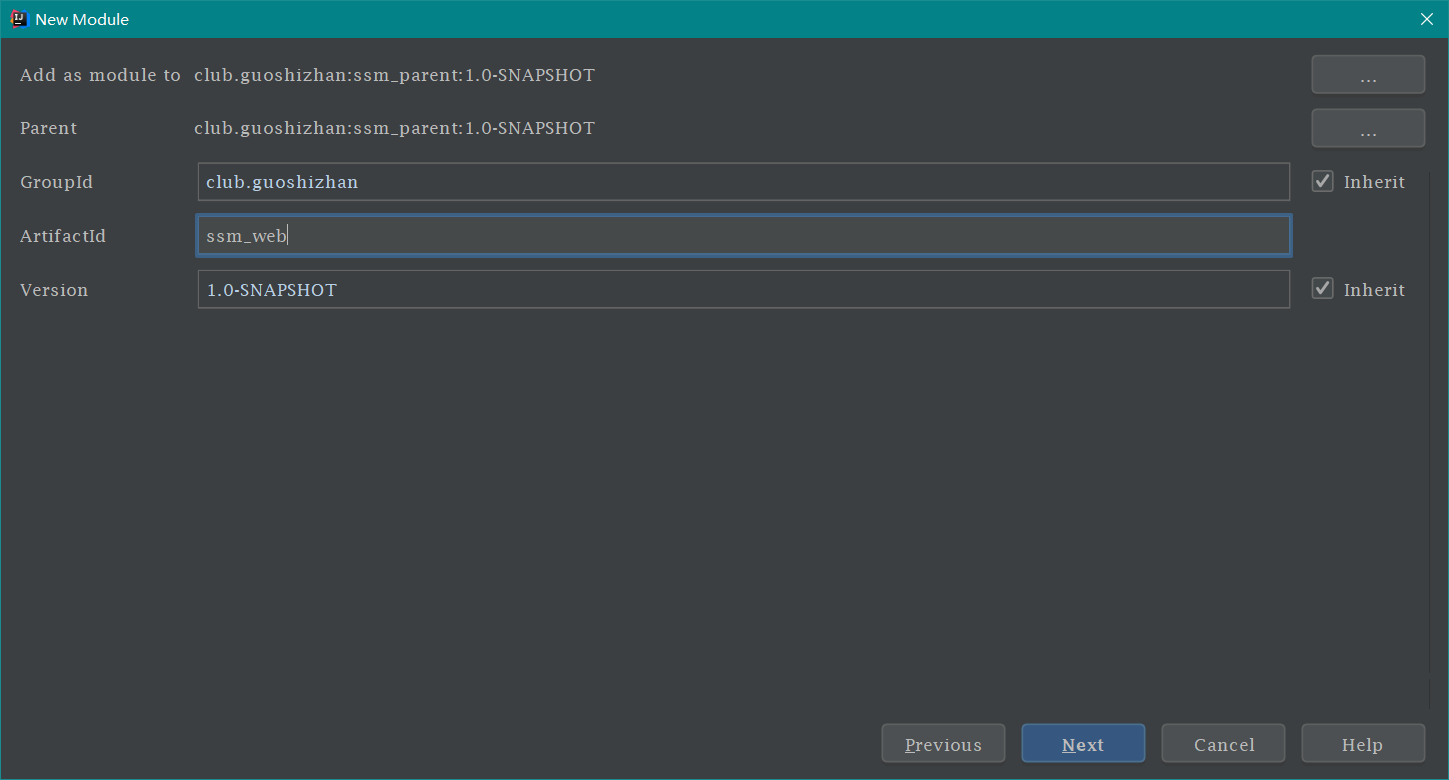Click the GroupId label

pos(56,183)
